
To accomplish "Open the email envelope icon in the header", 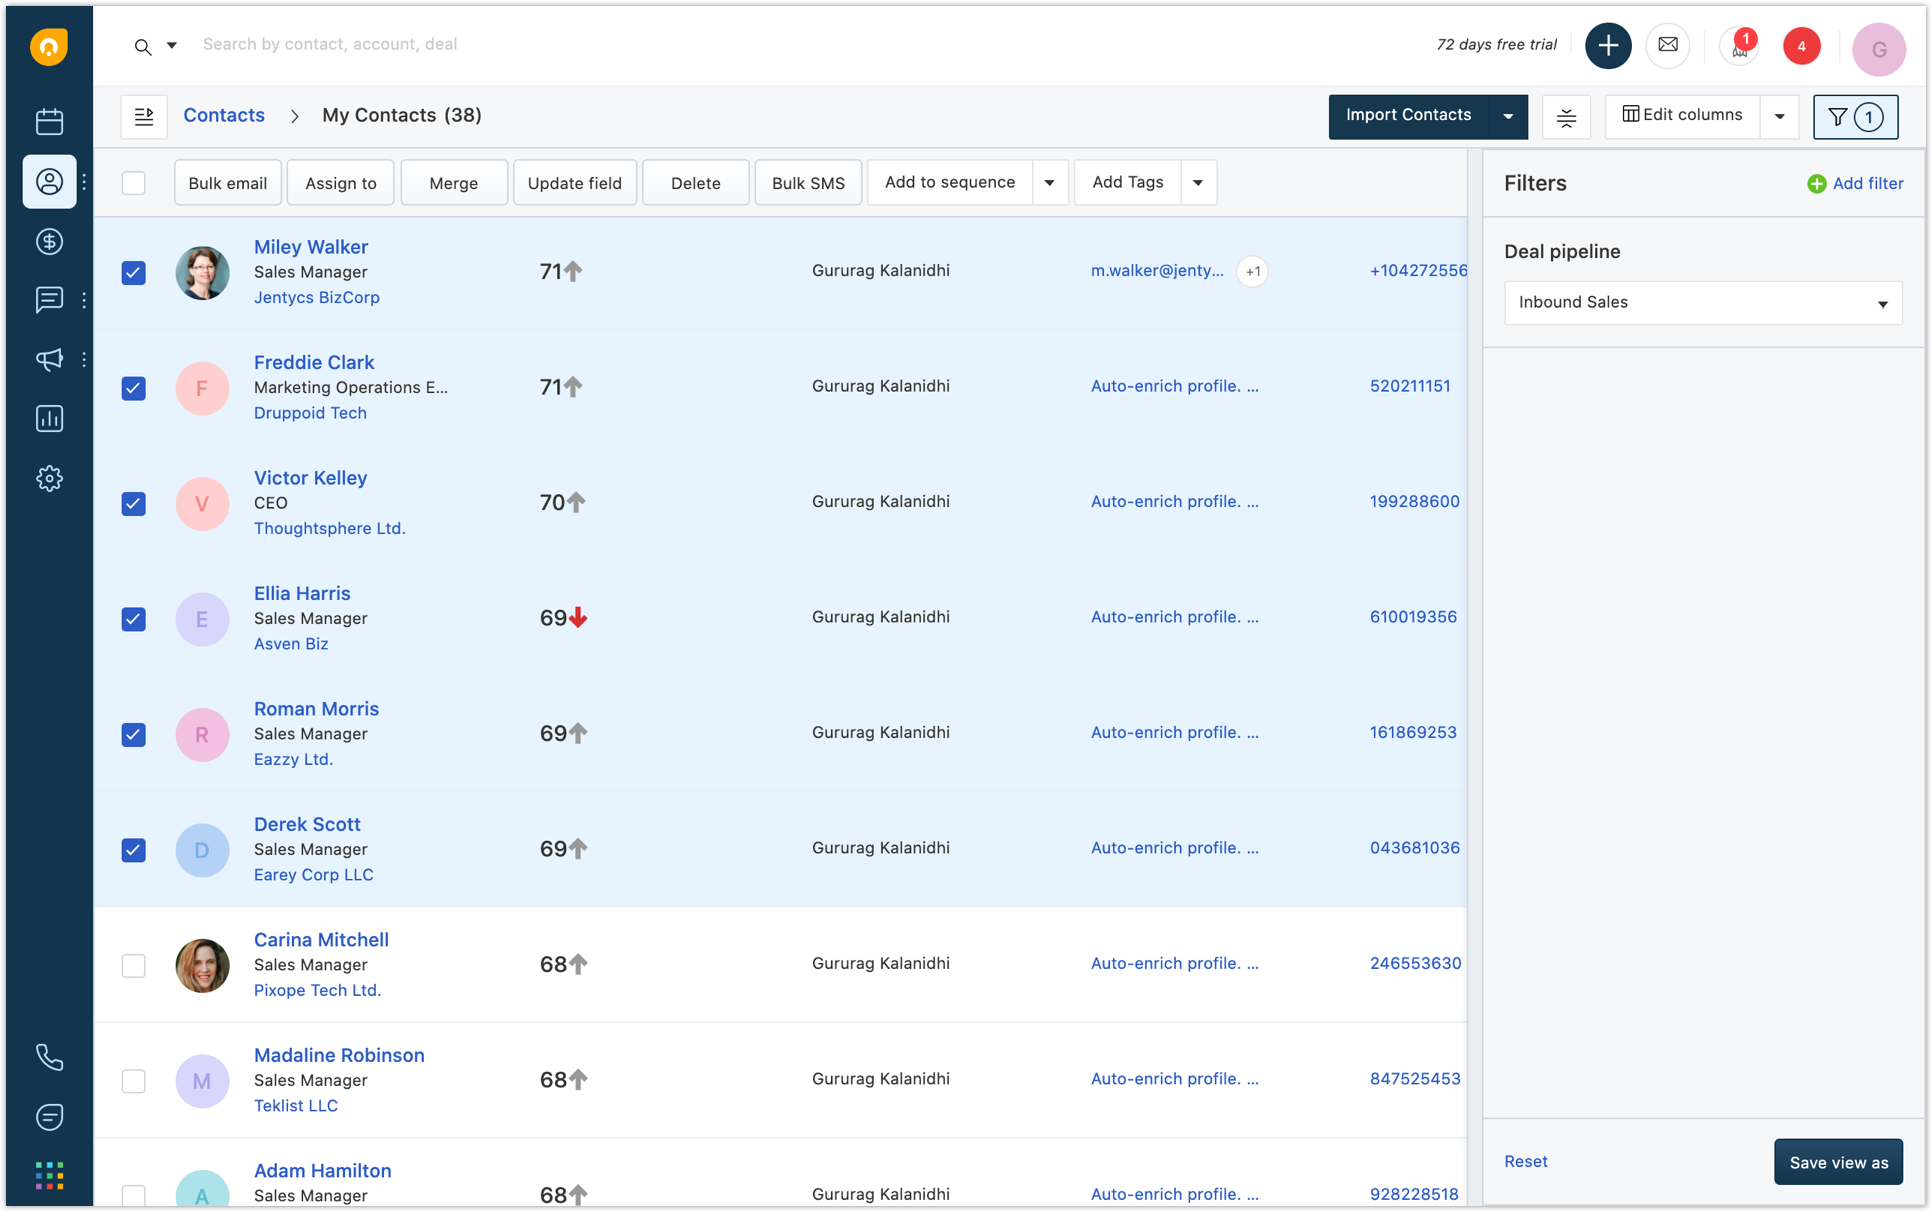I will [1668, 45].
